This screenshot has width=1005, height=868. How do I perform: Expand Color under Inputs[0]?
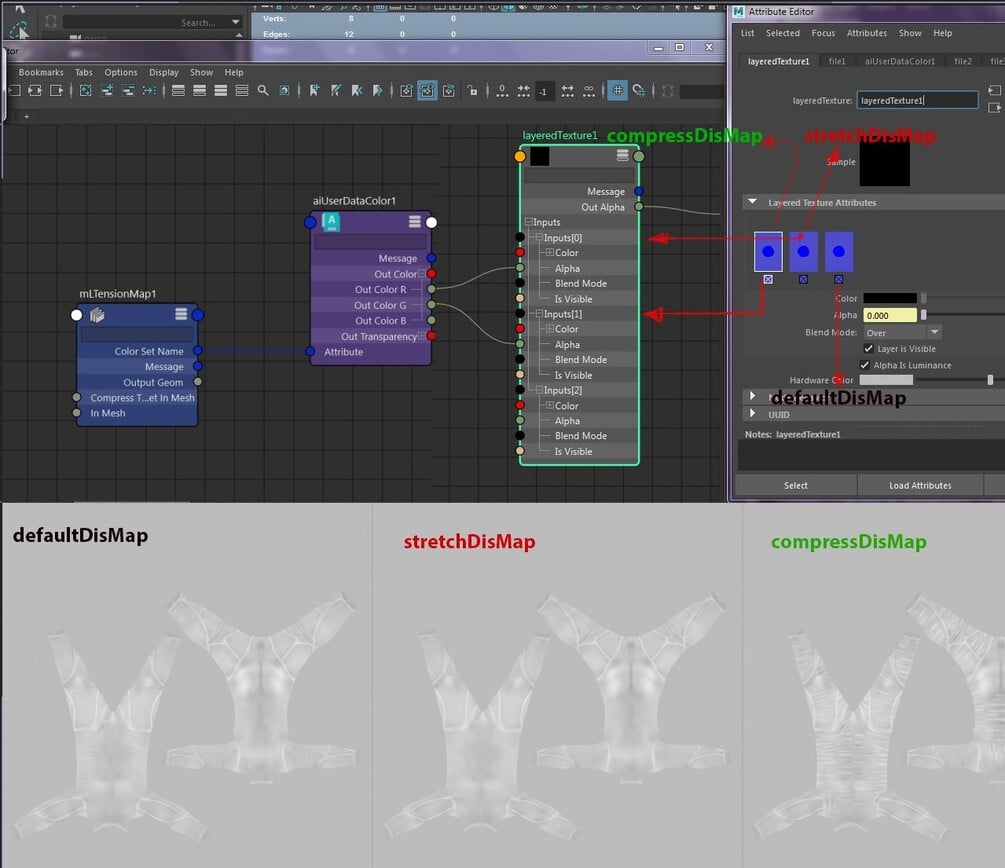(x=550, y=253)
